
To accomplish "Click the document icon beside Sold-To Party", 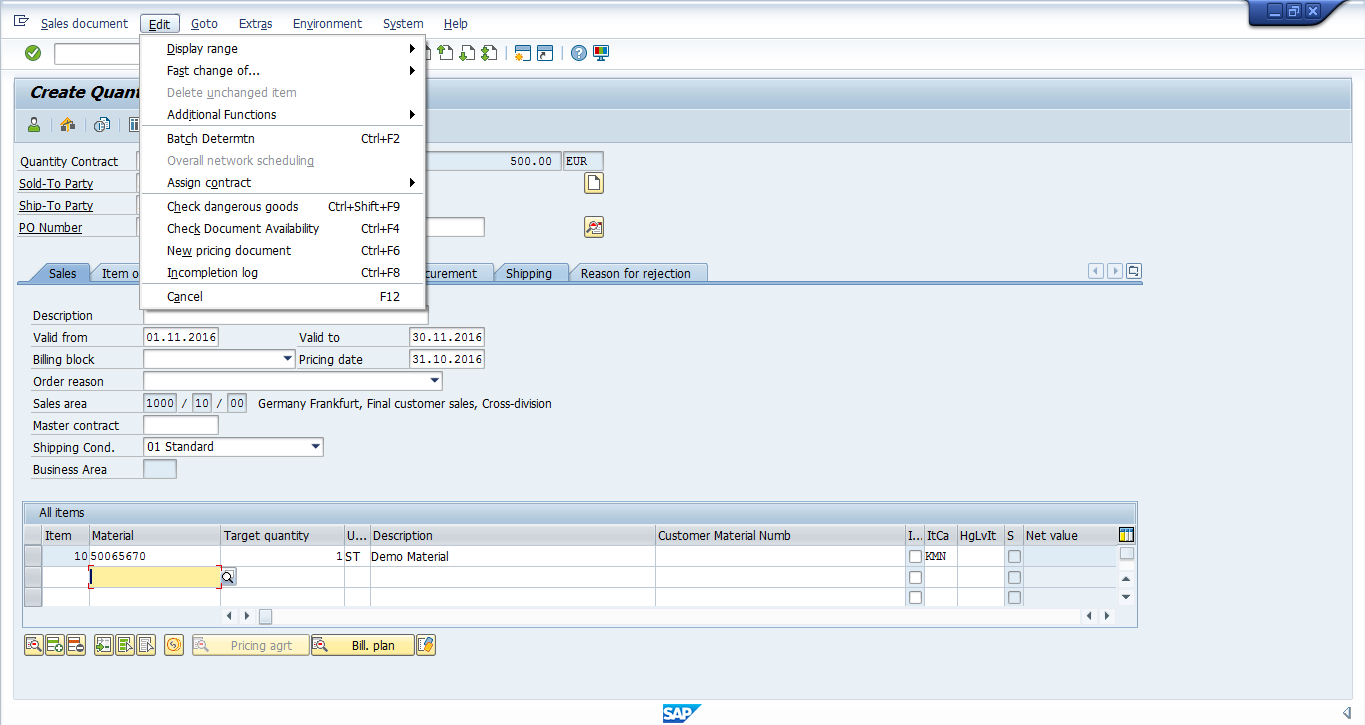I will [594, 183].
